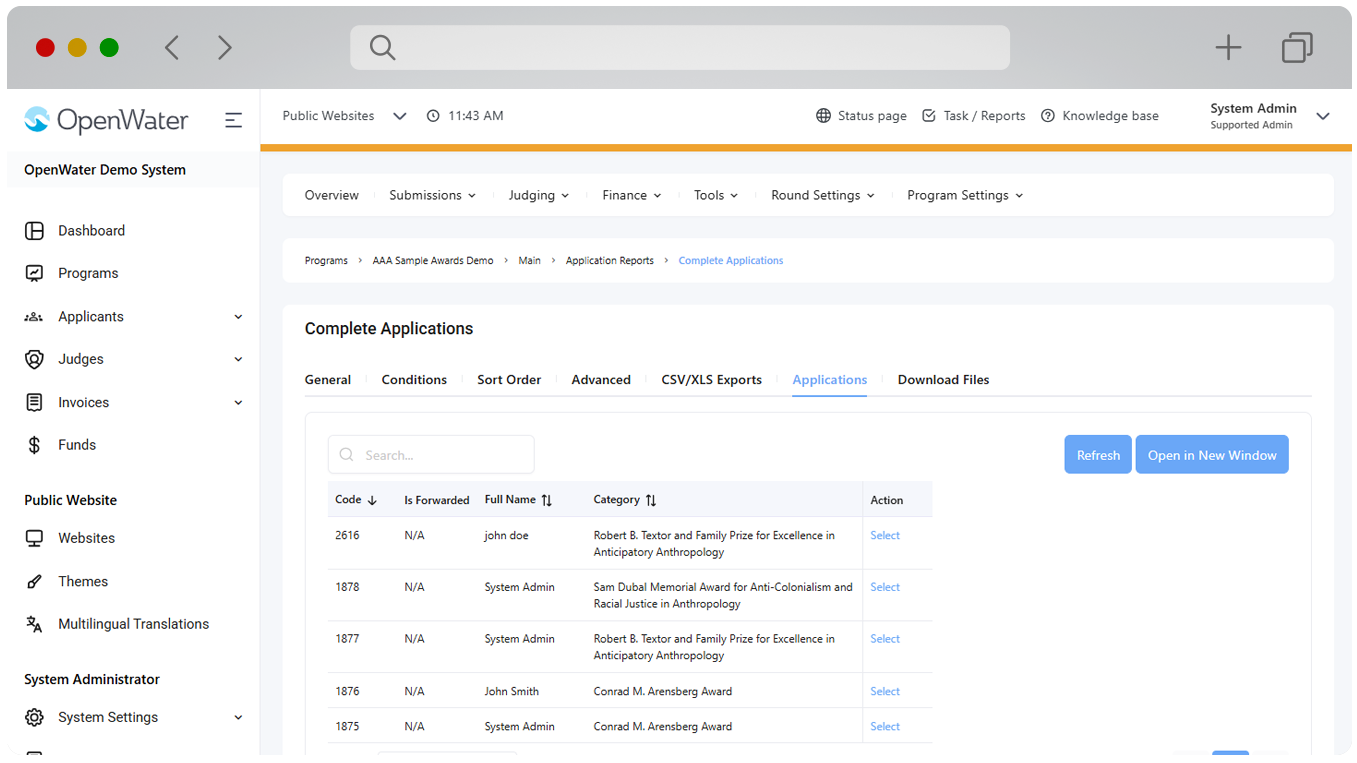Open the Dashboard sidebar icon

(x=34, y=231)
